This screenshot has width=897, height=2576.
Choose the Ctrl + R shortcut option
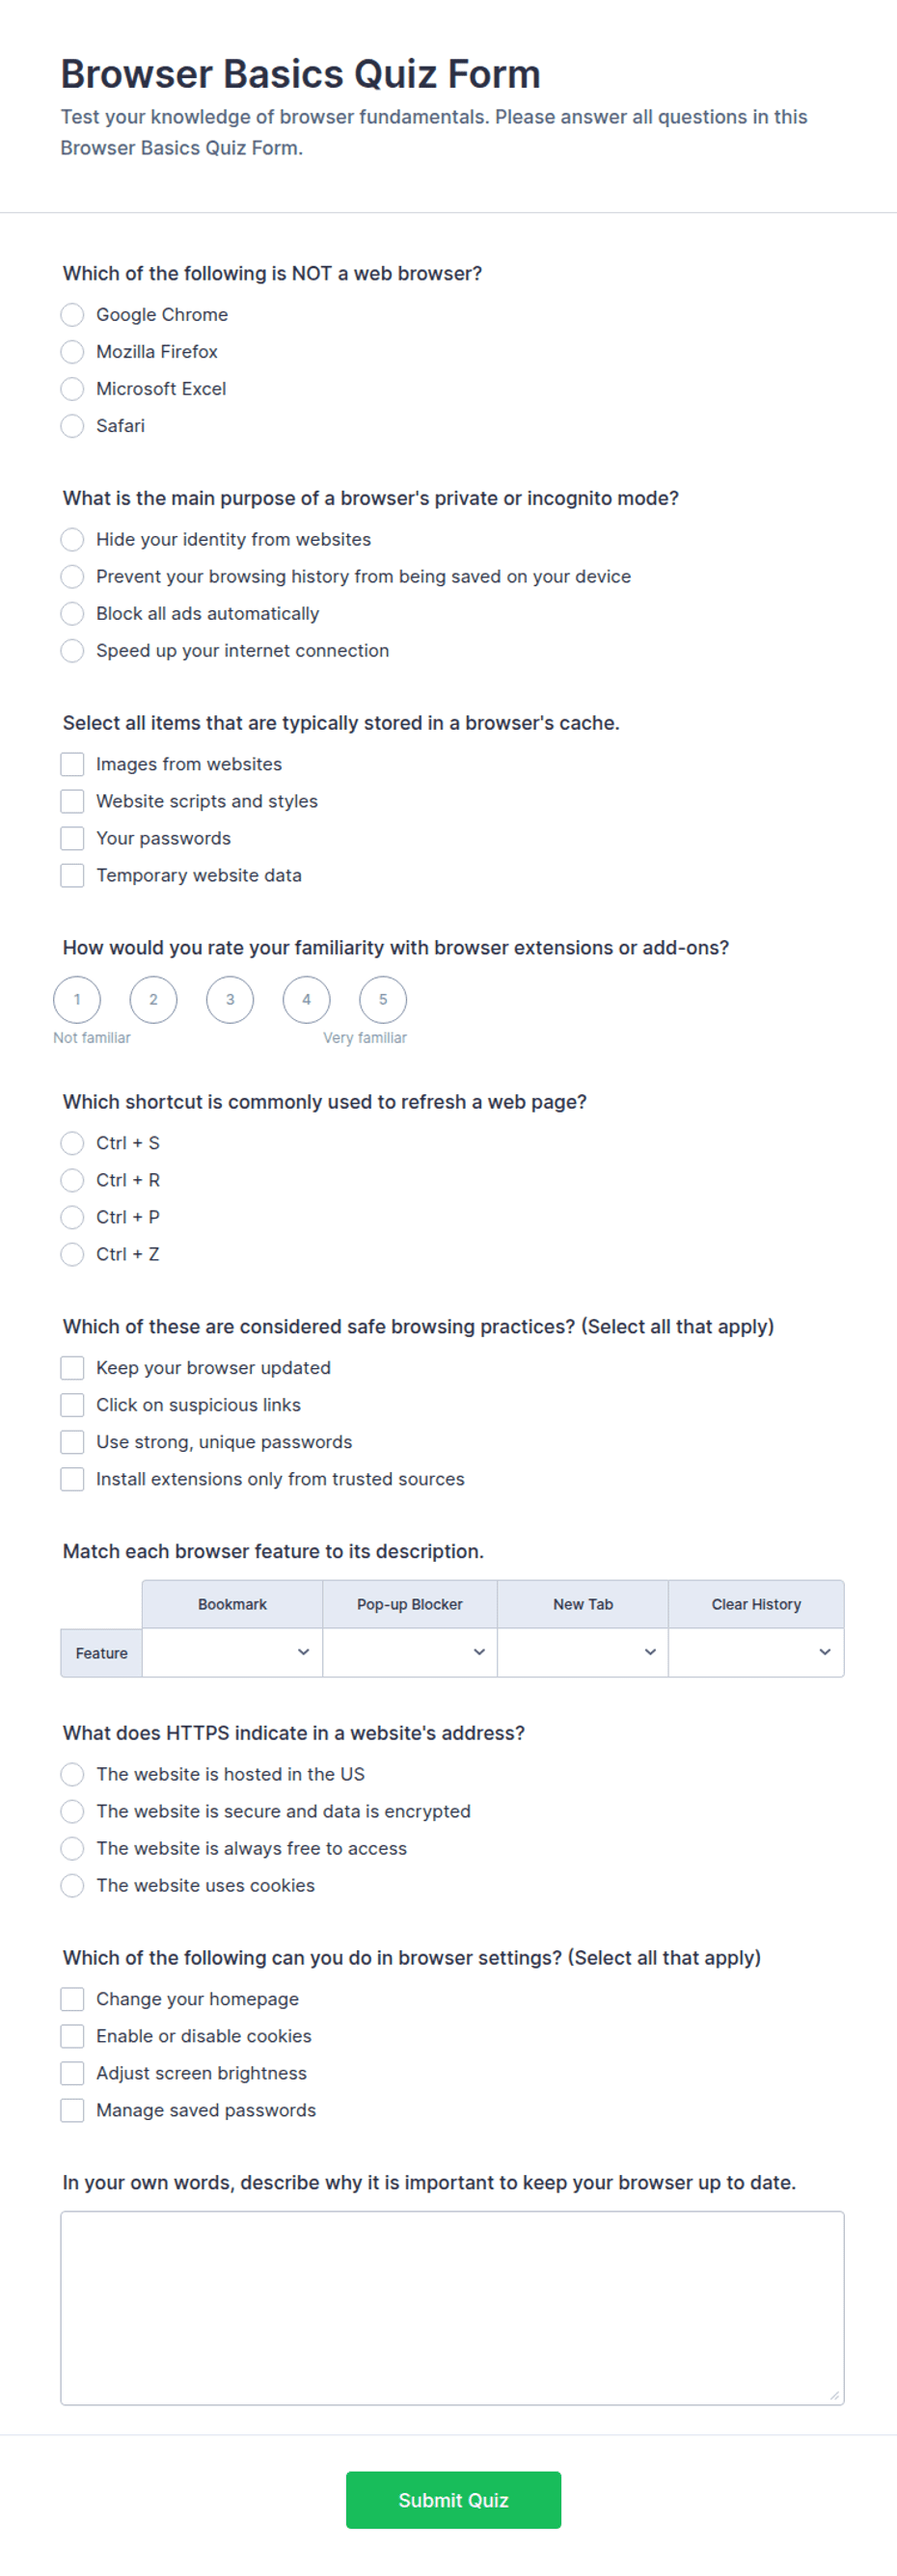coord(72,1181)
